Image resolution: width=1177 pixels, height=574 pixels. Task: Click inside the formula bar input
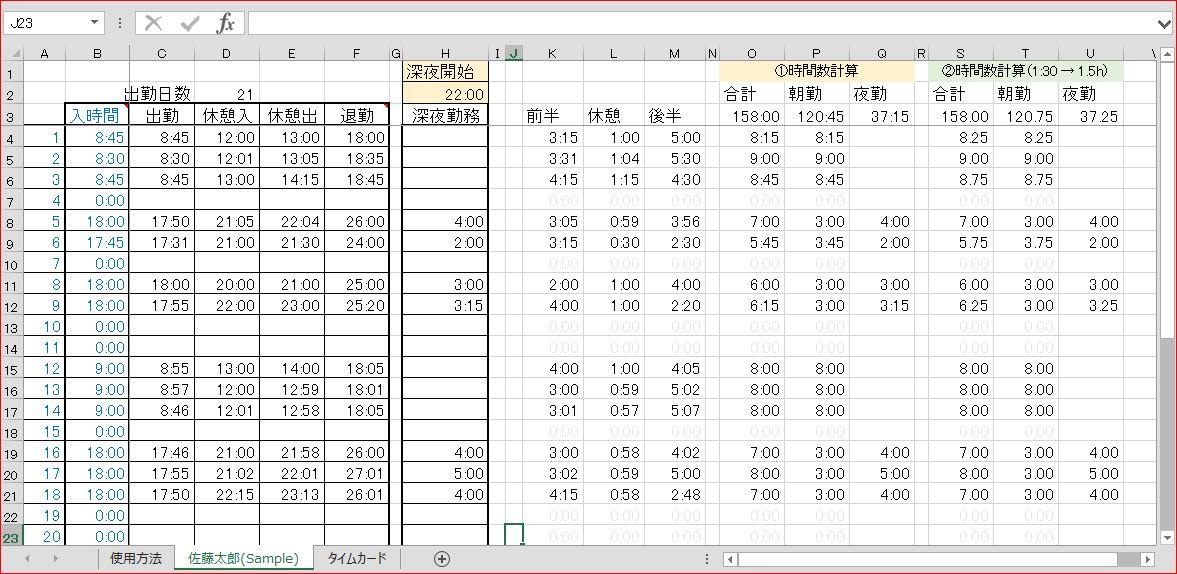(x=702, y=23)
